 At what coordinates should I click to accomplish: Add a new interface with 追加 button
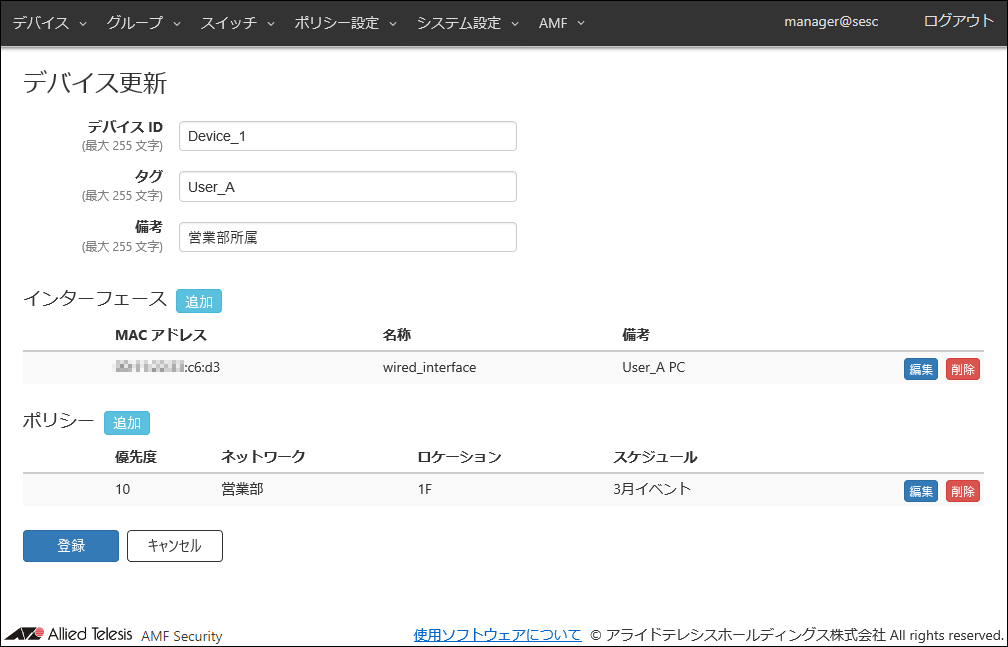(x=198, y=301)
